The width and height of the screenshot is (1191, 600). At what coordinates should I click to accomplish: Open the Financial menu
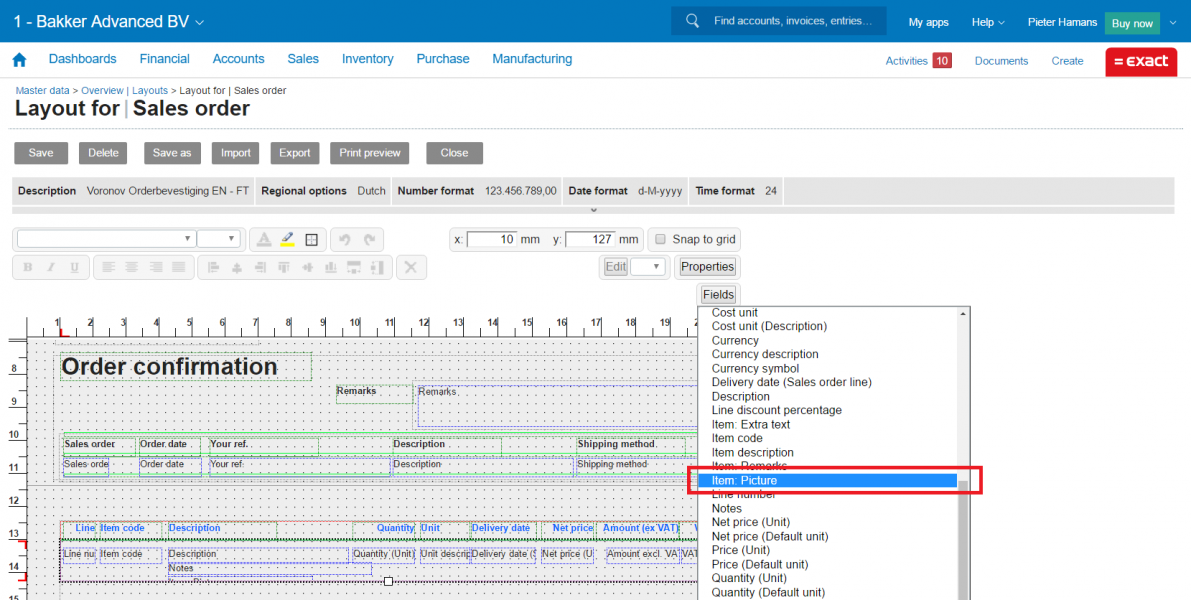coord(165,59)
